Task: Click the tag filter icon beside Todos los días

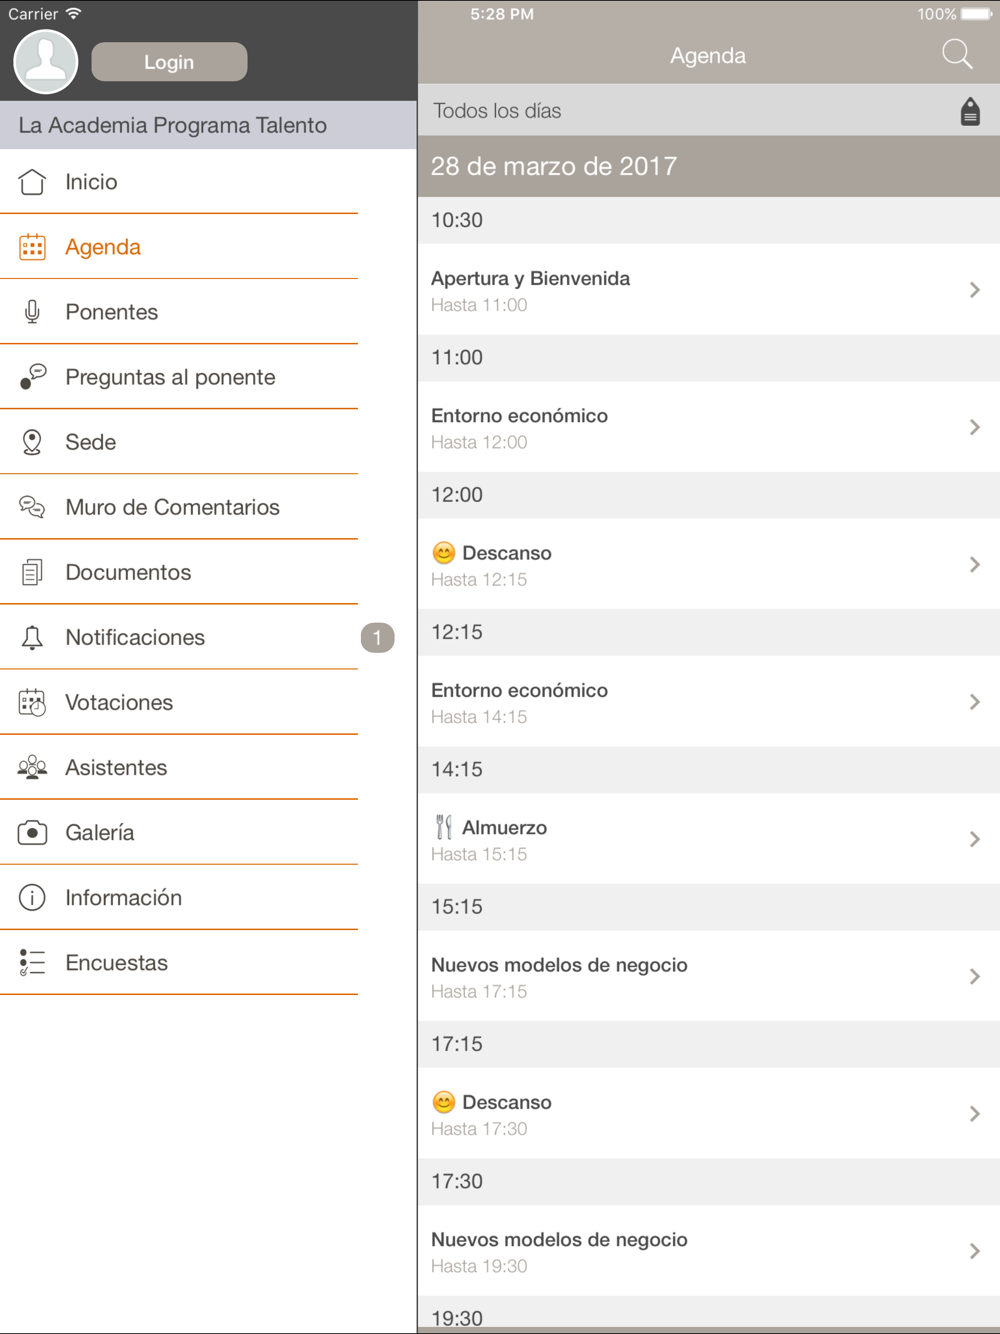Action: click(970, 111)
